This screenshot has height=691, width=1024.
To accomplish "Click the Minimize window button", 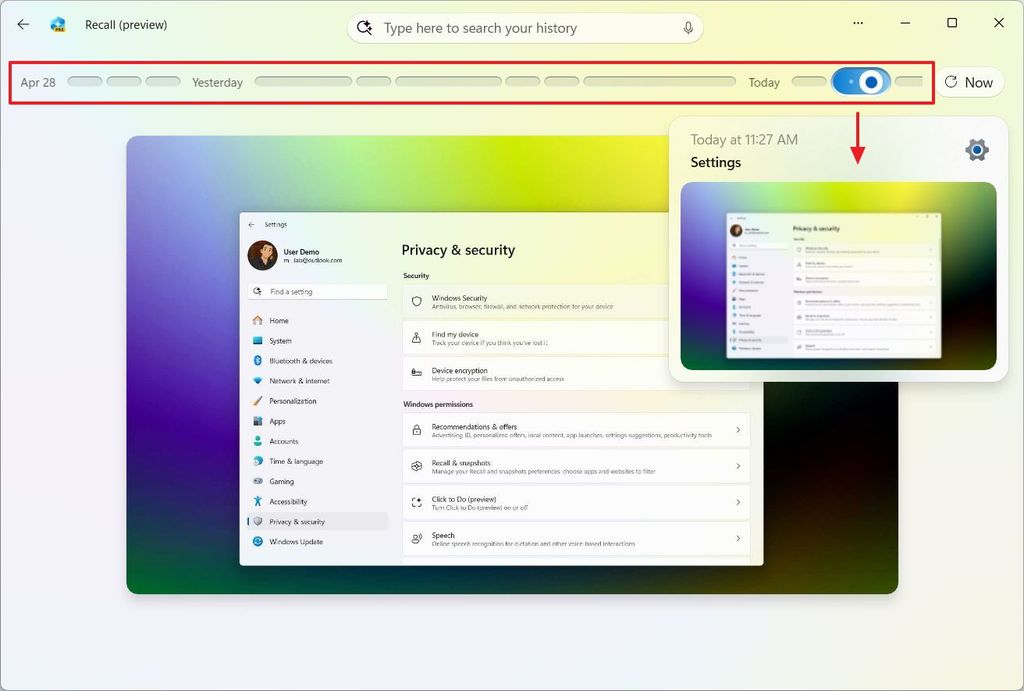I will (x=905, y=23).
